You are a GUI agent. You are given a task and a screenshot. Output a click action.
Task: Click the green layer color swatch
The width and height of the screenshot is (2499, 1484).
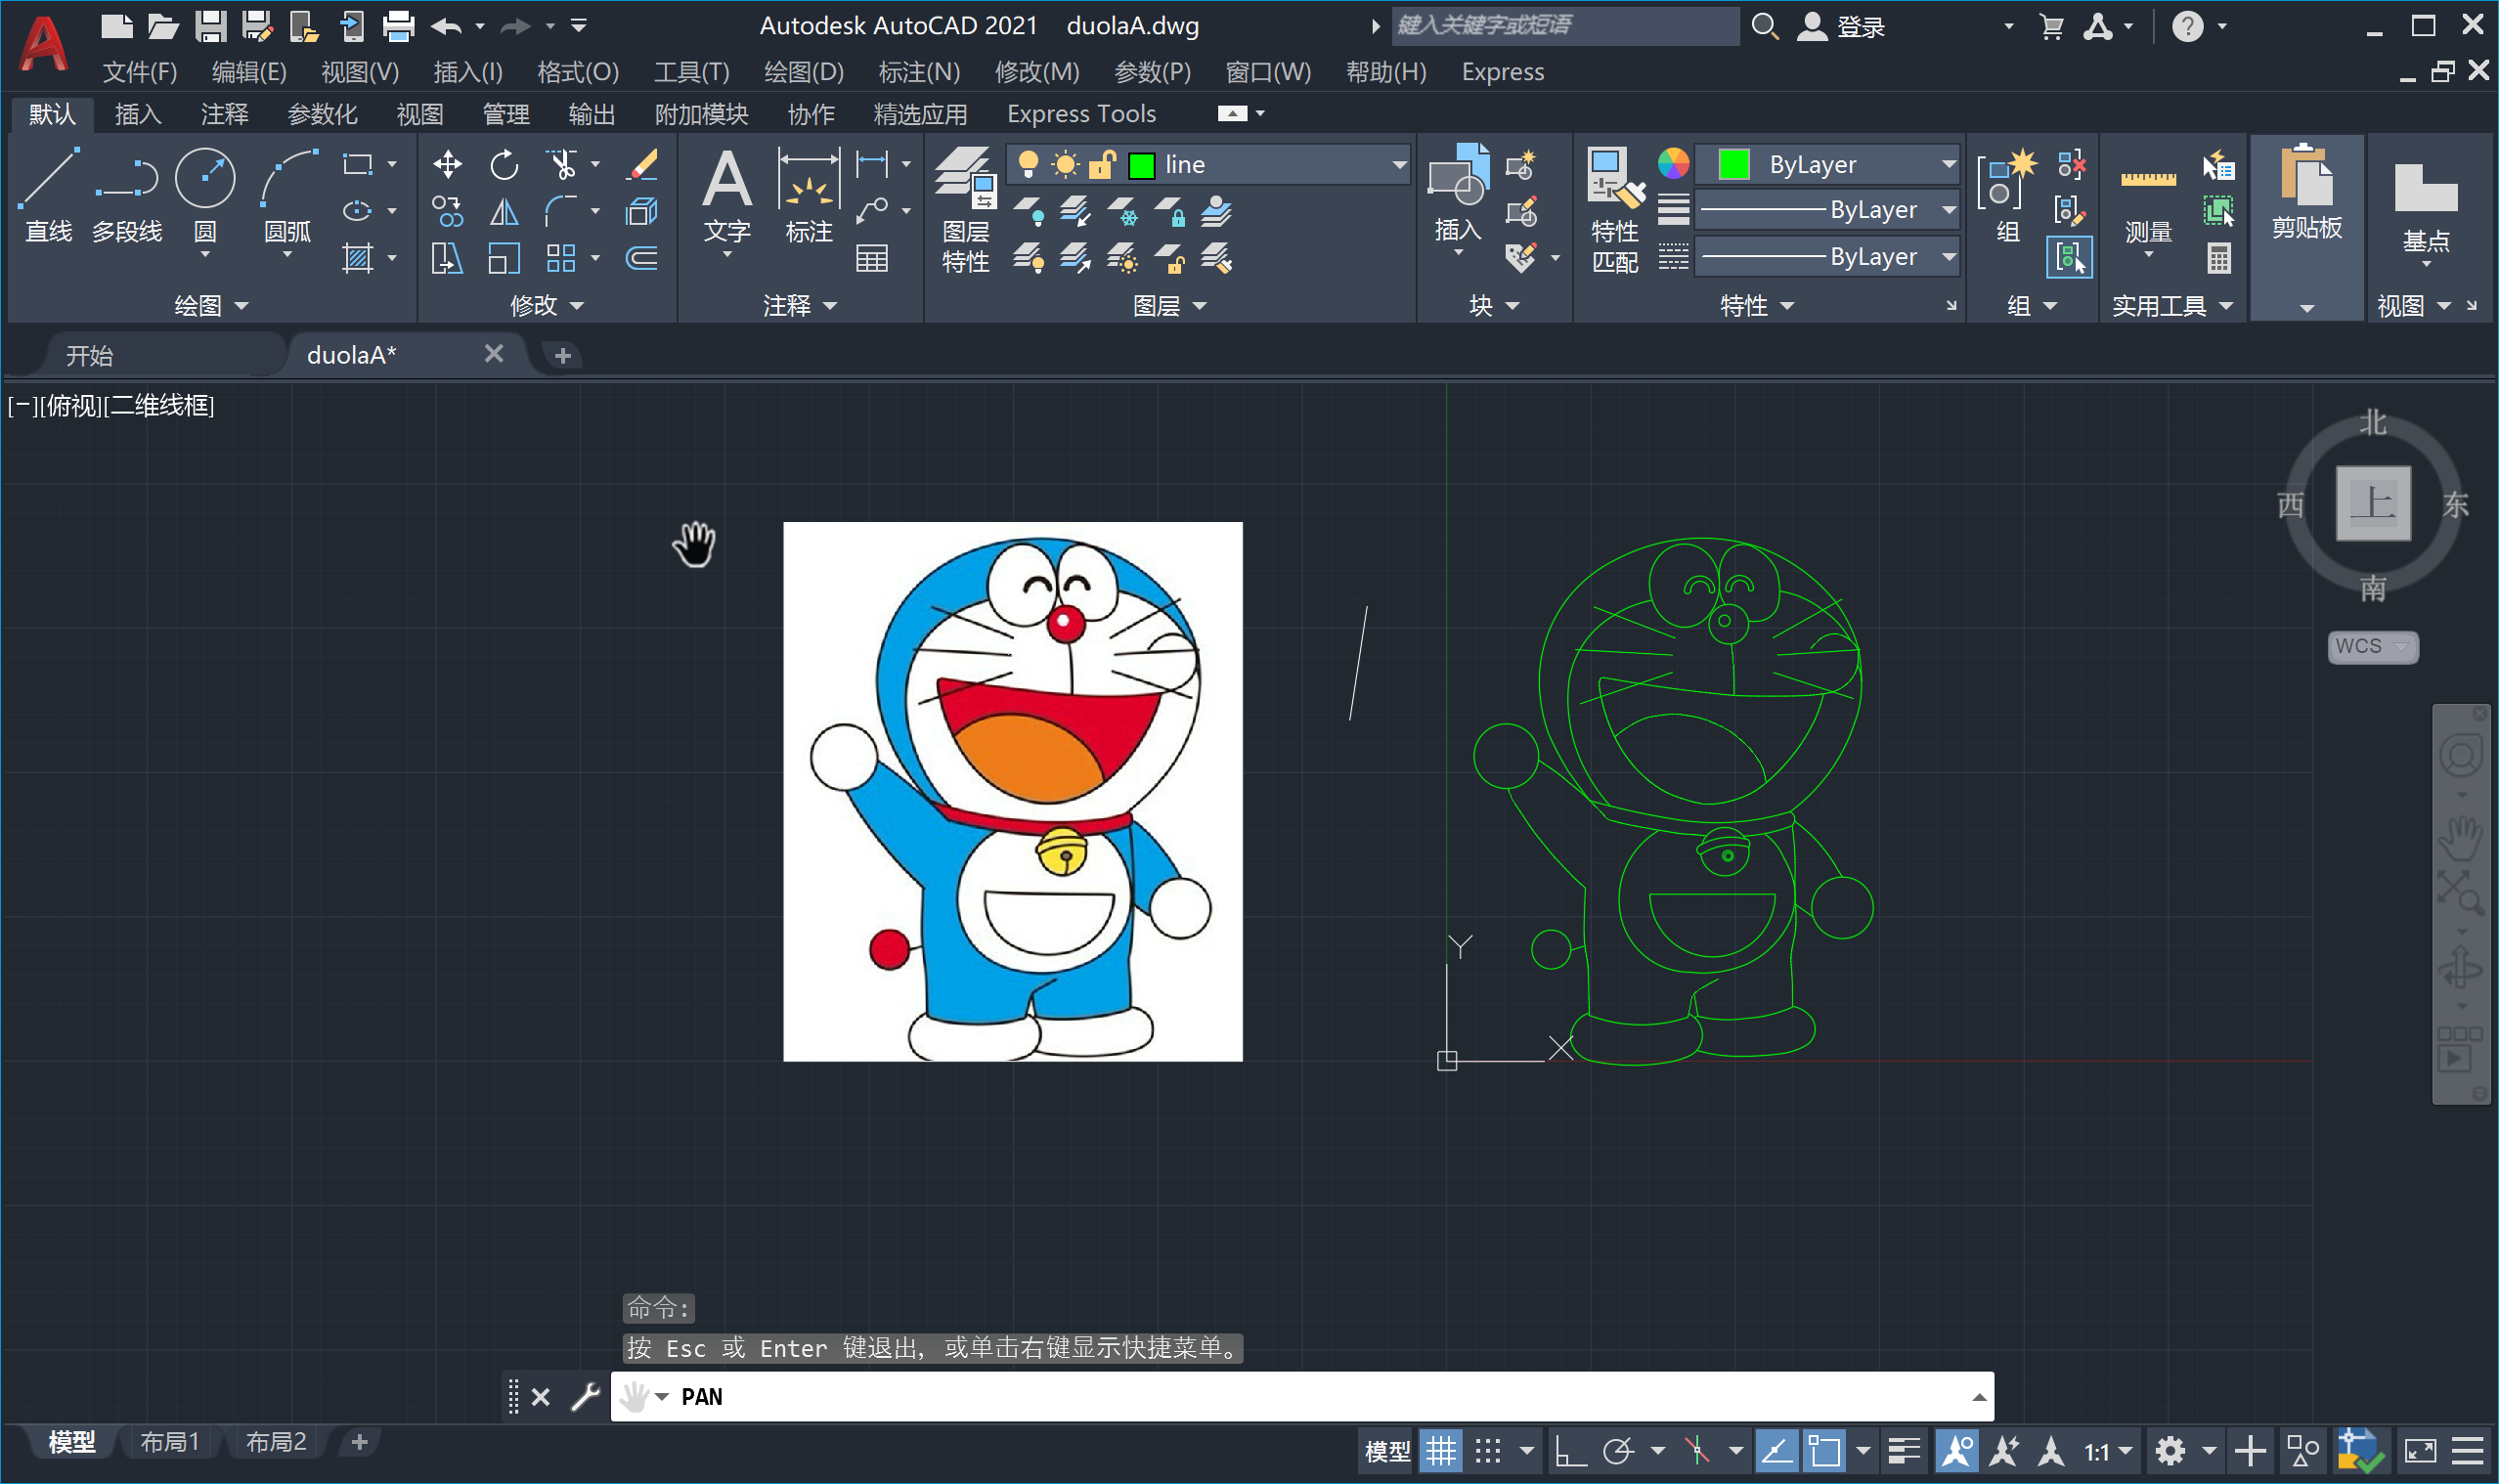tap(1141, 165)
